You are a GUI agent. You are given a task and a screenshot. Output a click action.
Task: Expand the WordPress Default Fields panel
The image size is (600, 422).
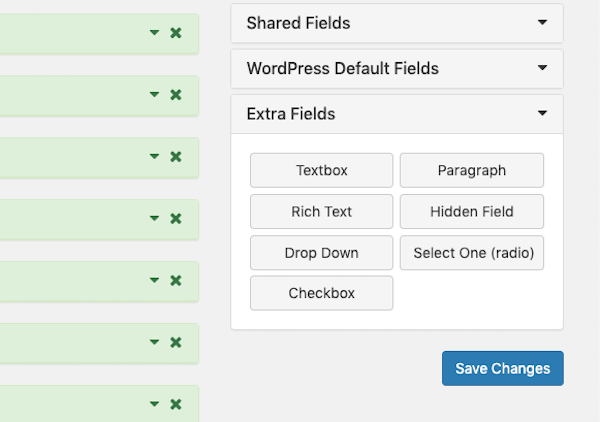[397, 69]
